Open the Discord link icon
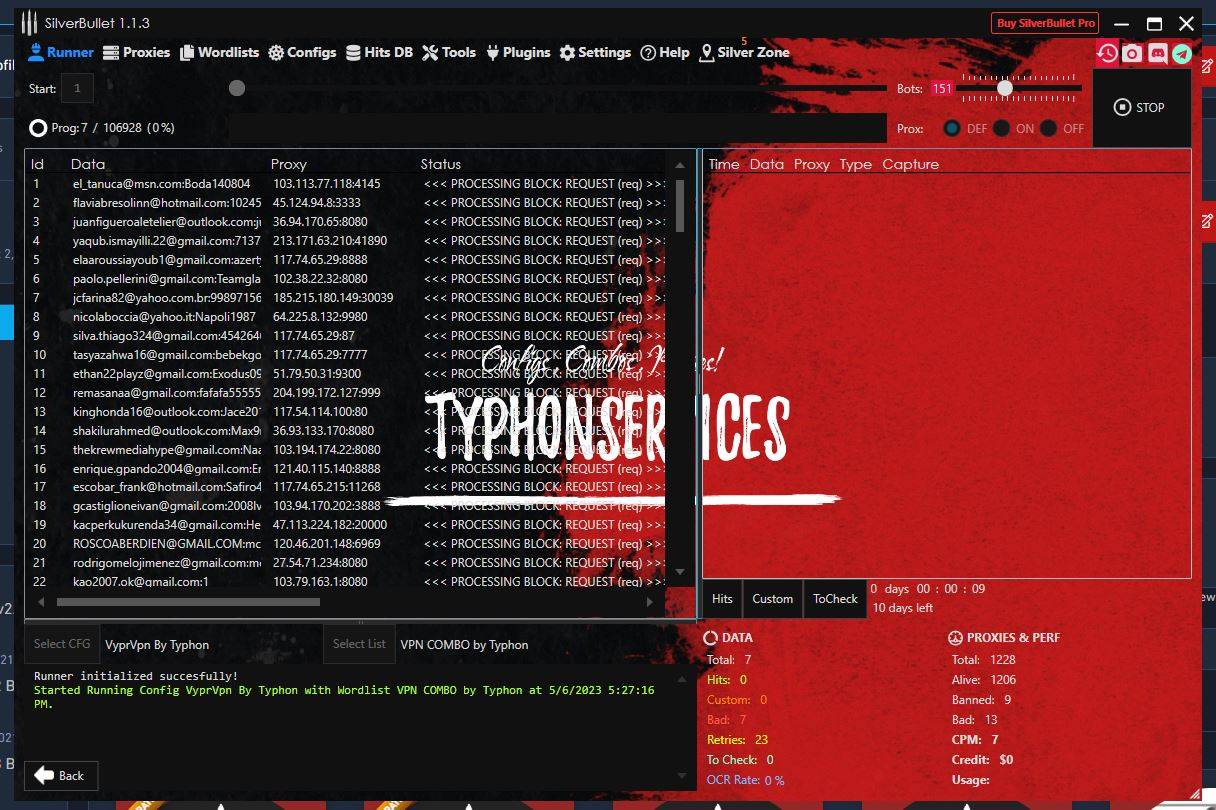 pos(1157,54)
